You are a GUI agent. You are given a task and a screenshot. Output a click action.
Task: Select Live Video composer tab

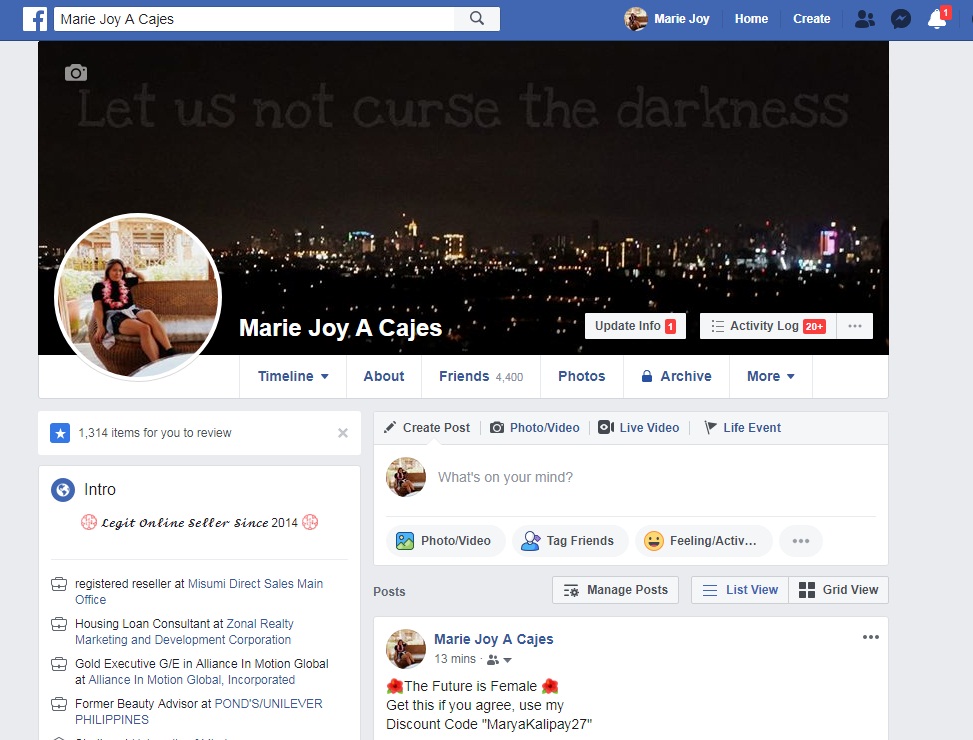[639, 428]
